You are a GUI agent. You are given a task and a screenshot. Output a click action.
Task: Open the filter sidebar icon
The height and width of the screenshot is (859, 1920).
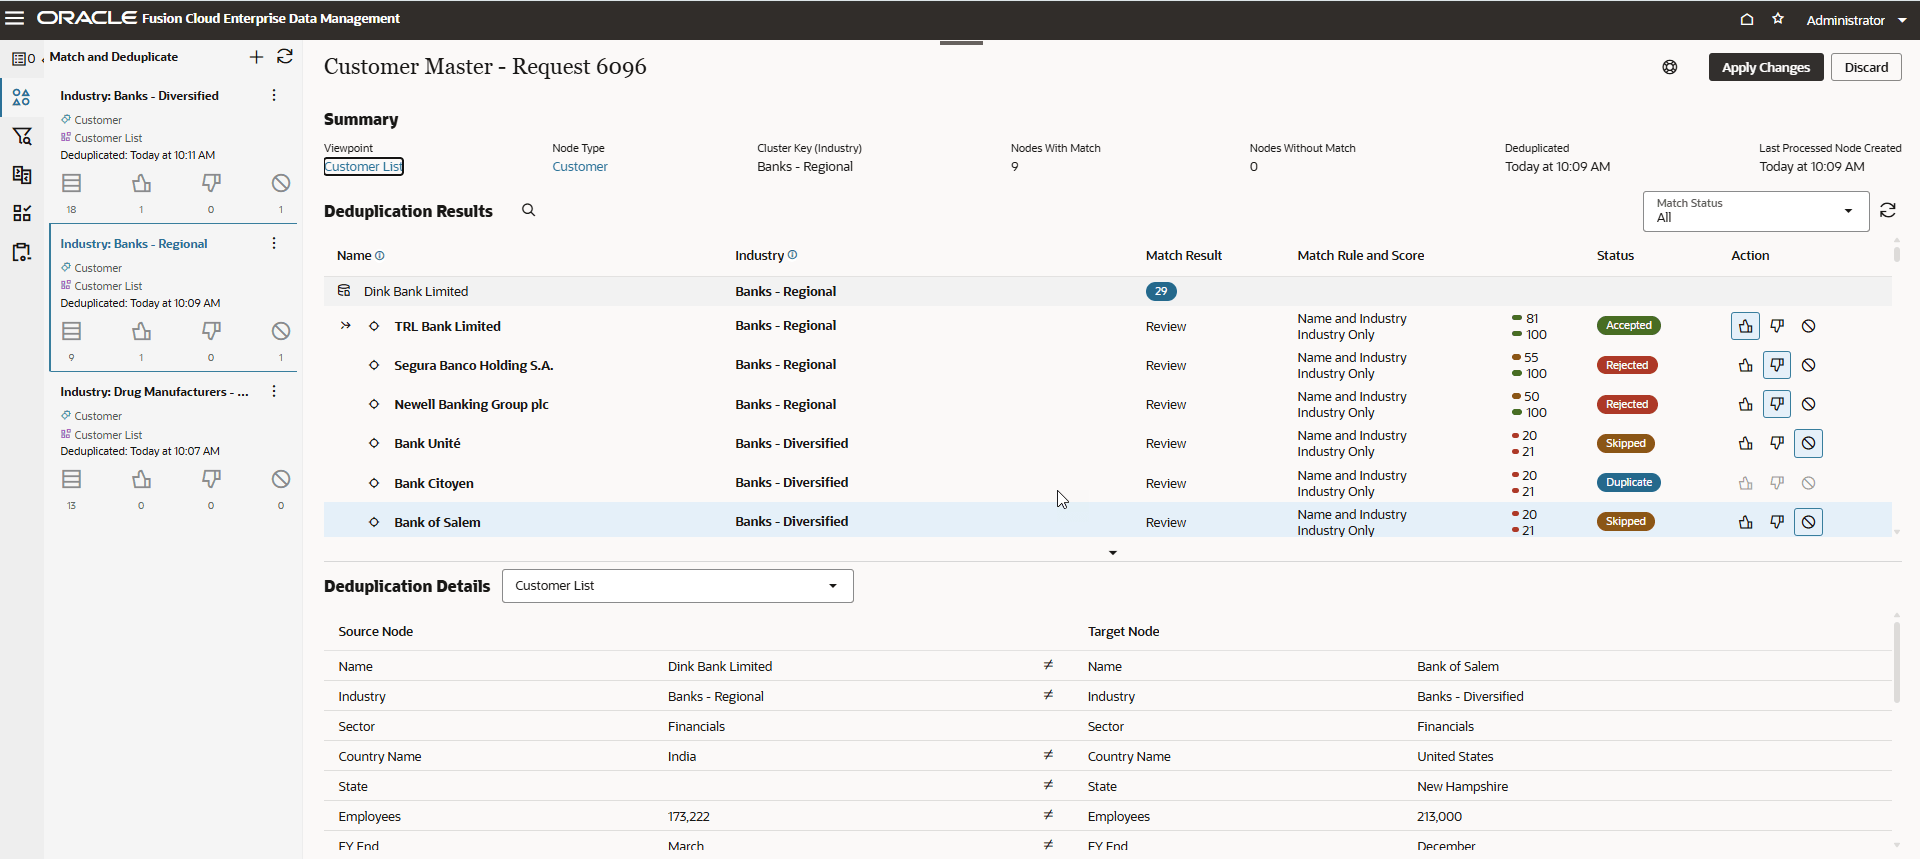pos(22,136)
